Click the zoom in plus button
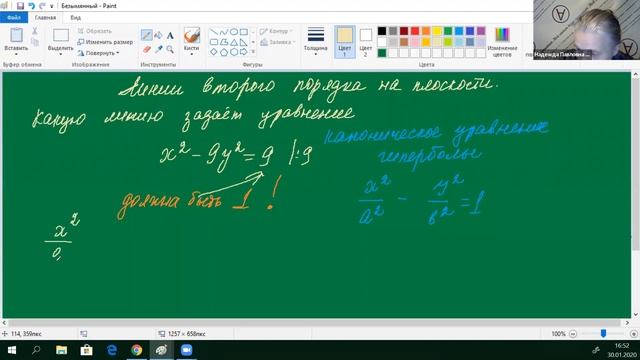 pyautogui.click(x=633, y=334)
